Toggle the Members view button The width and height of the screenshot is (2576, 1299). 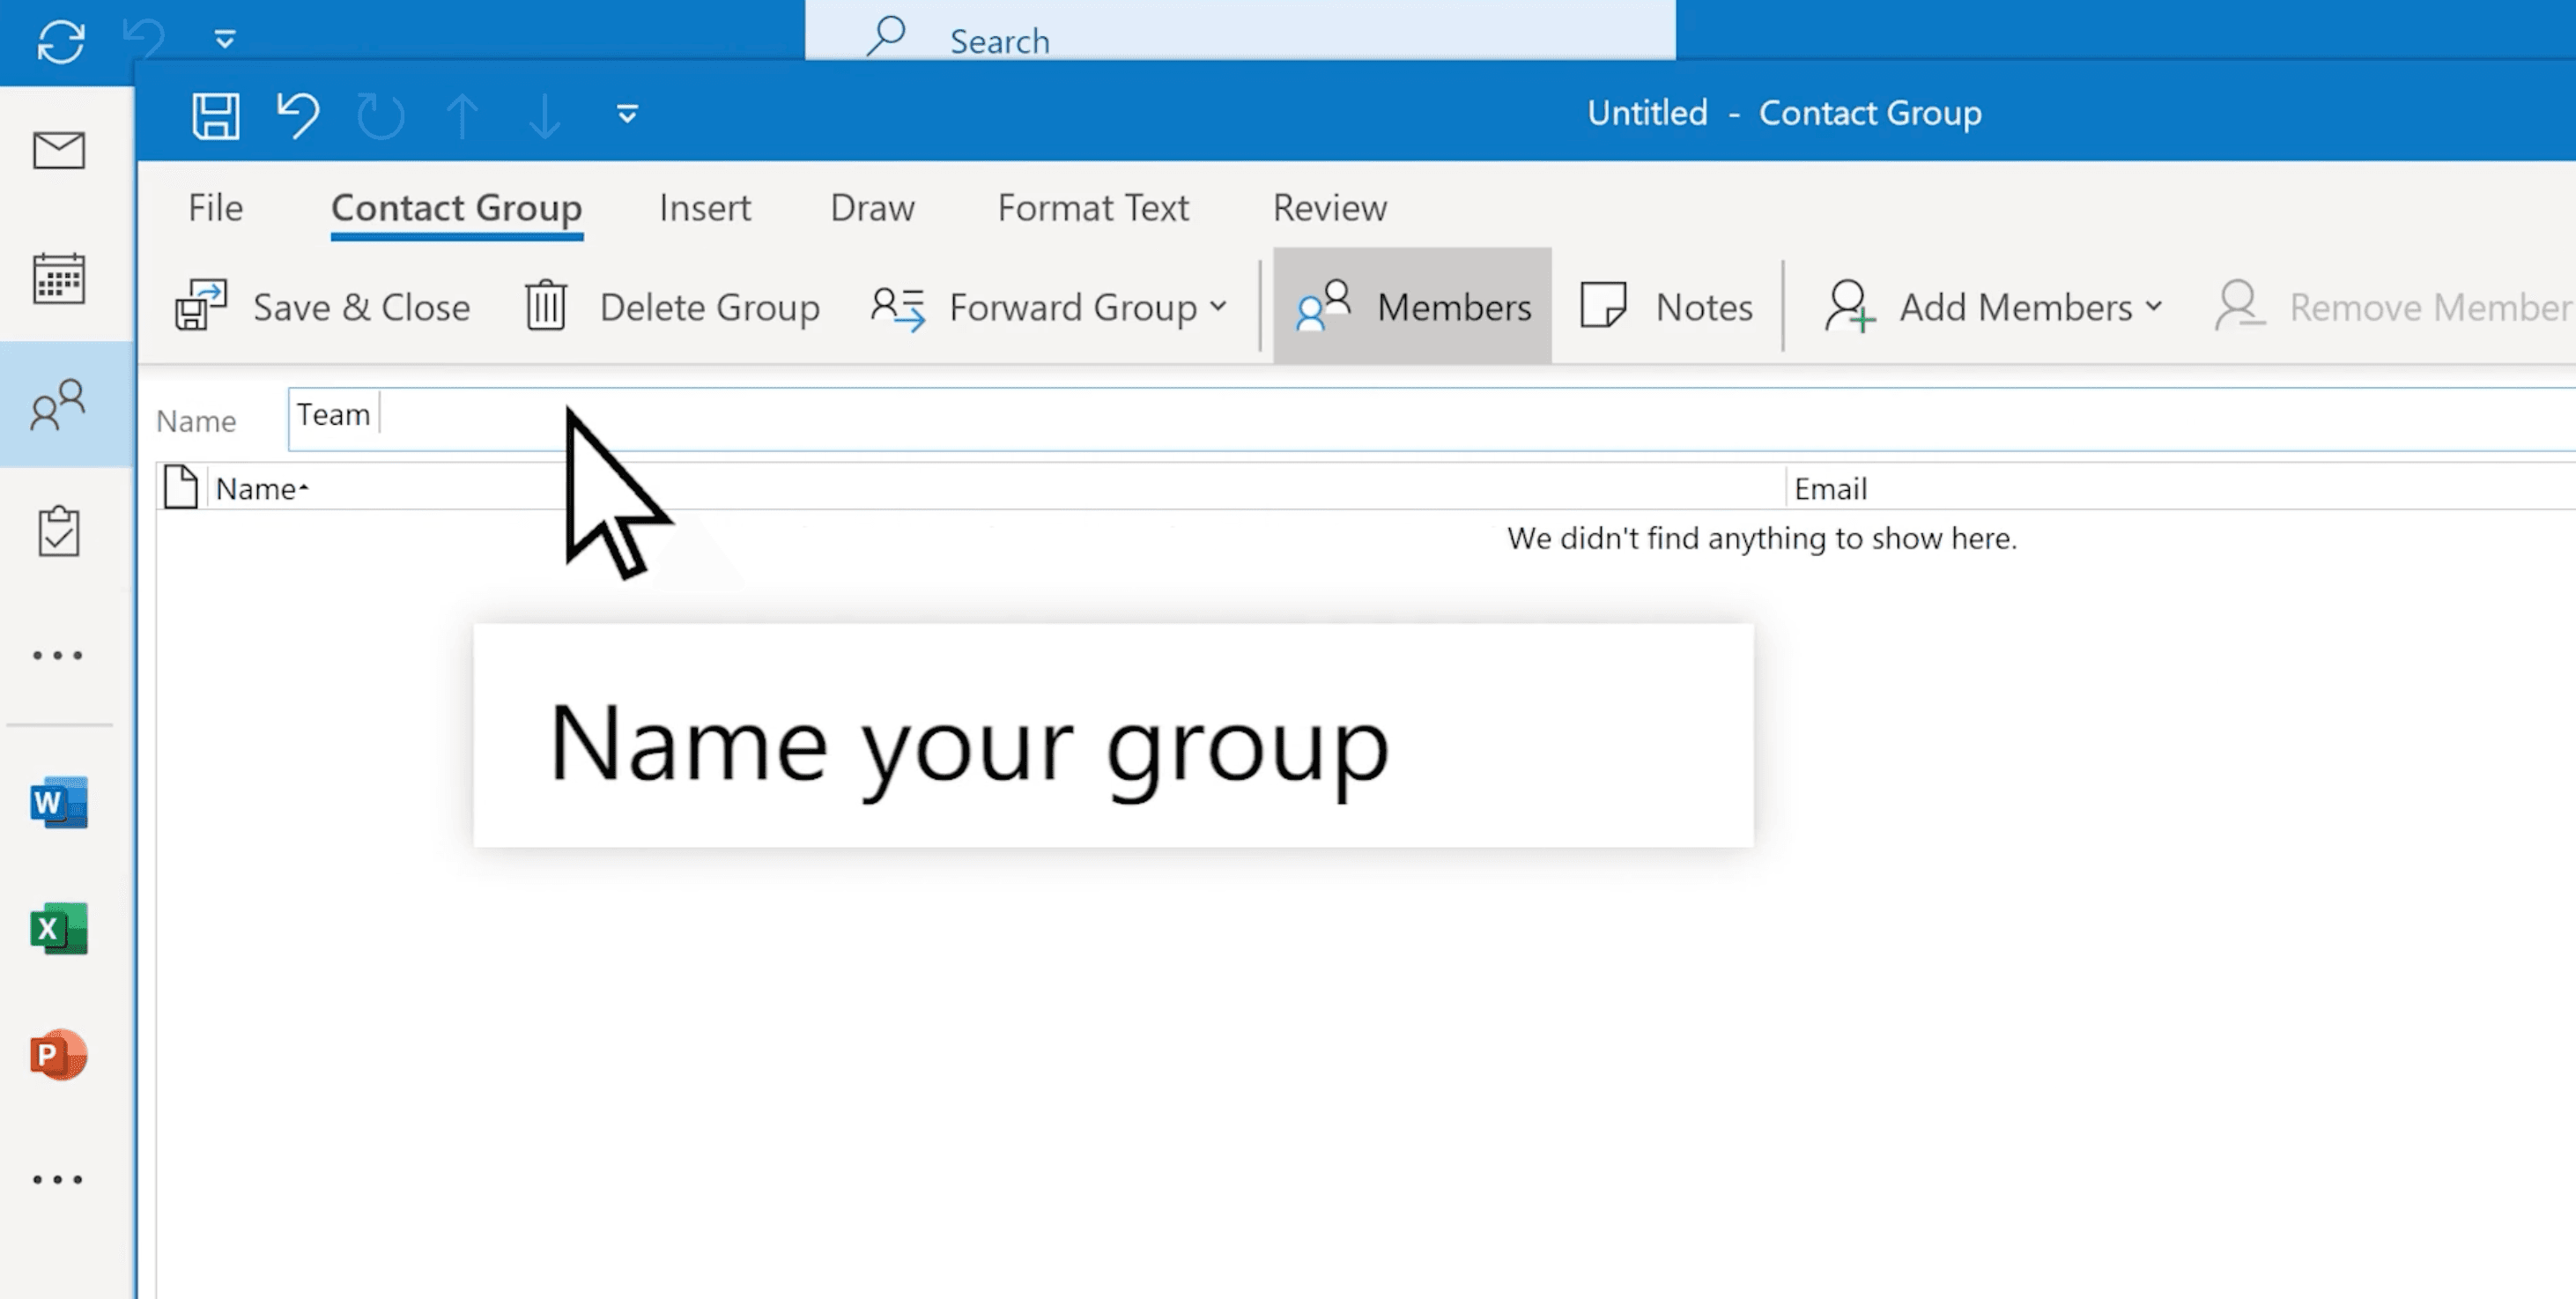tap(1411, 307)
